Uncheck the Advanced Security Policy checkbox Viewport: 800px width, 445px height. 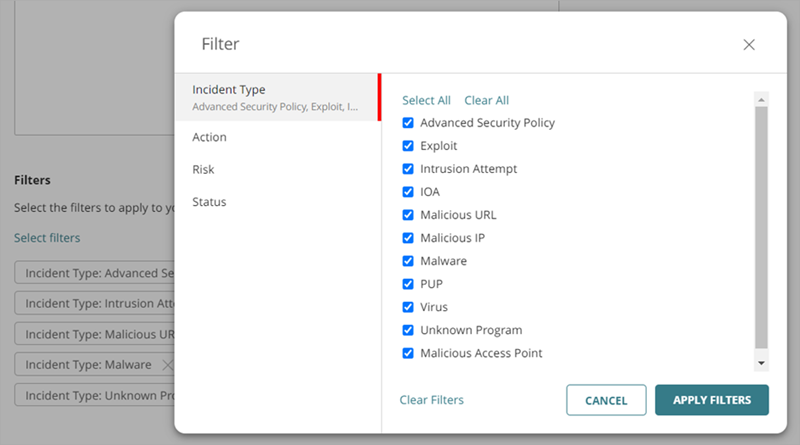pos(408,123)
